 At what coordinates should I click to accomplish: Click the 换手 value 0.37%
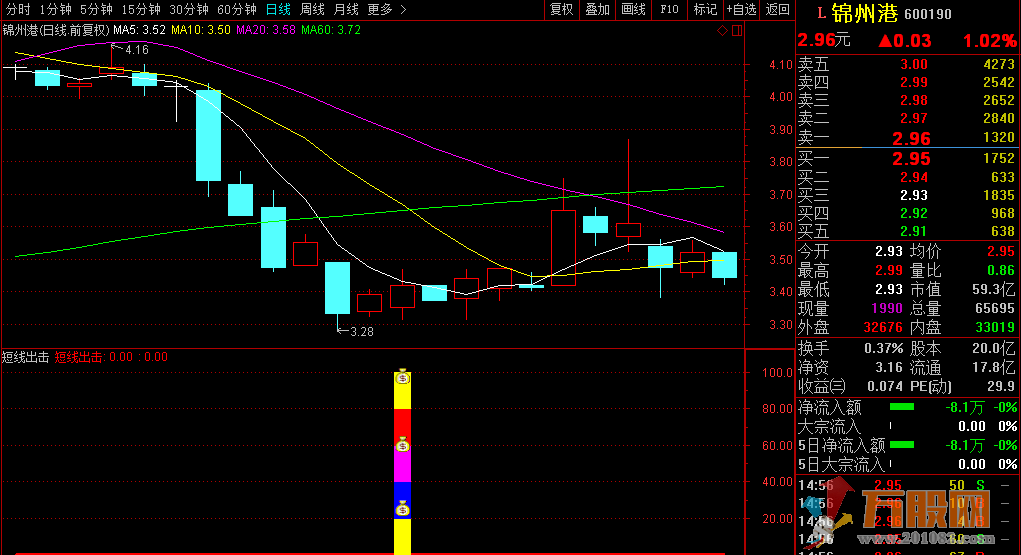pos(884,349)
